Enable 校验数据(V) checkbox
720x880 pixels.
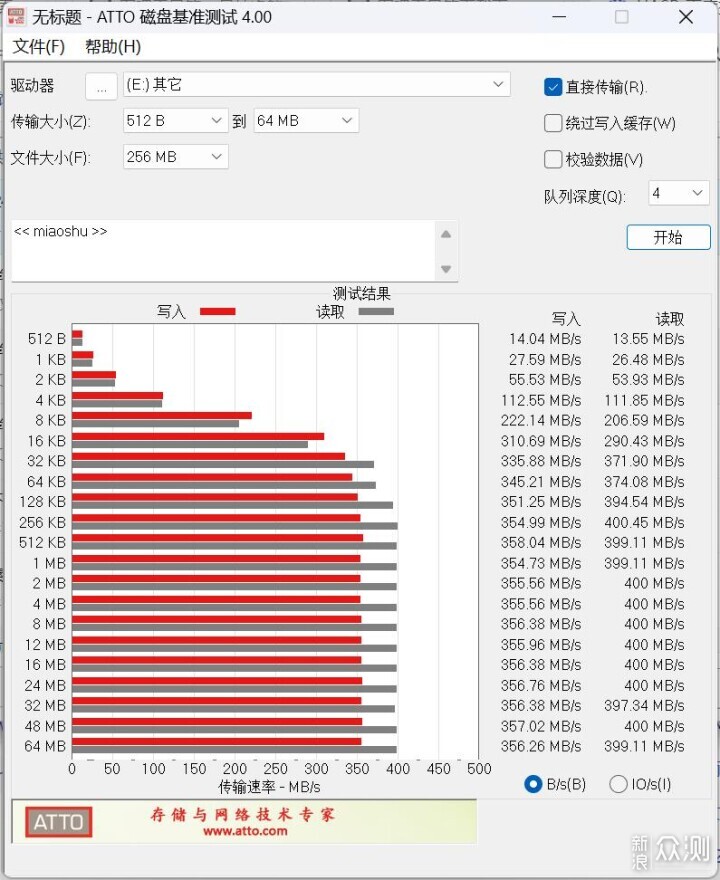tap(553, 159)
